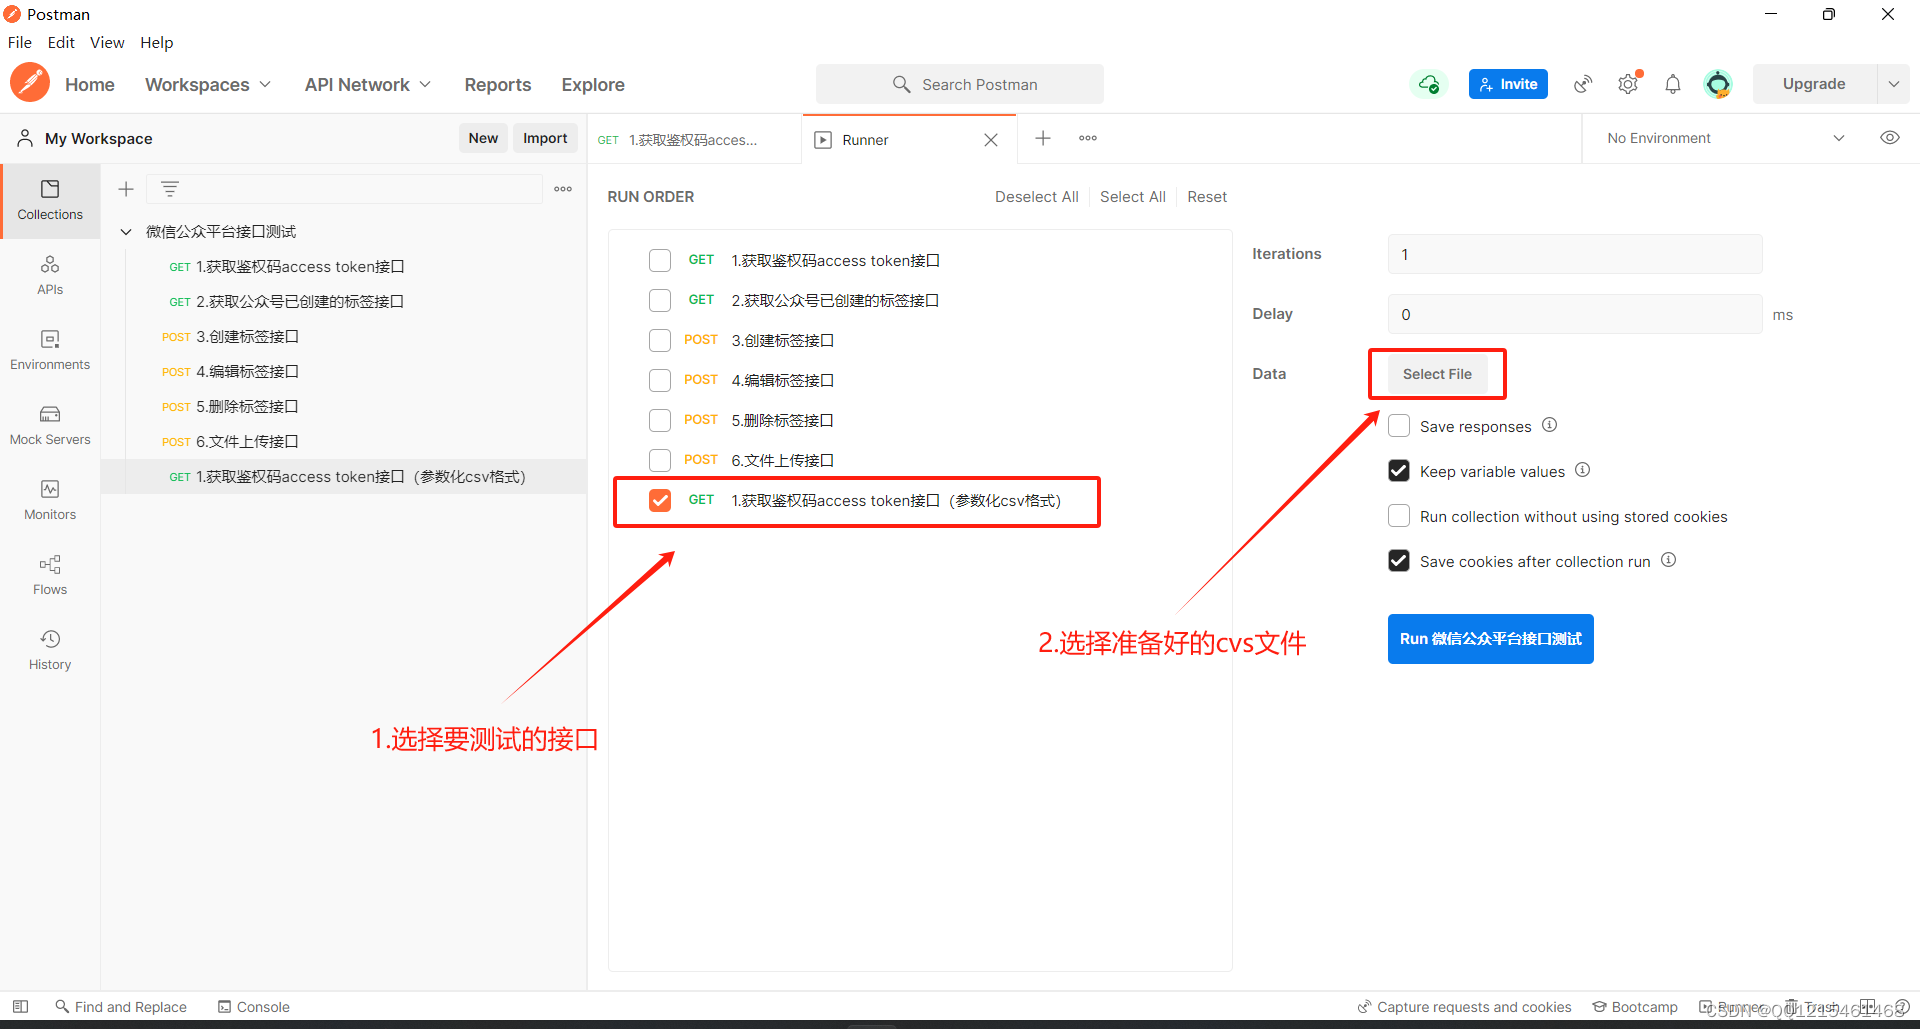Check GET 2.获取公众号已创建的标签接口 in run order

[x=660, y=300]
